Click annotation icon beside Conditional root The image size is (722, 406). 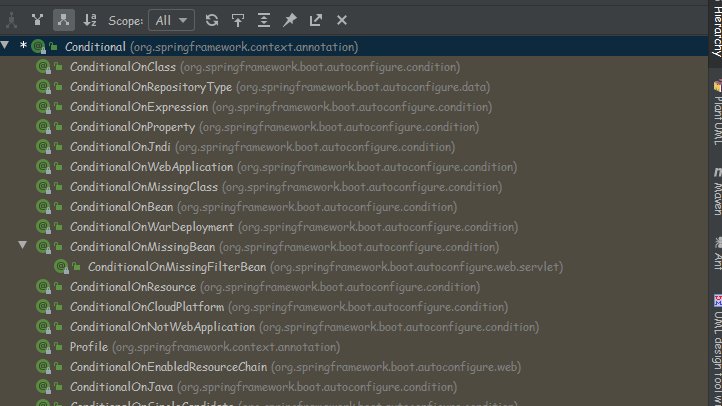39,46
